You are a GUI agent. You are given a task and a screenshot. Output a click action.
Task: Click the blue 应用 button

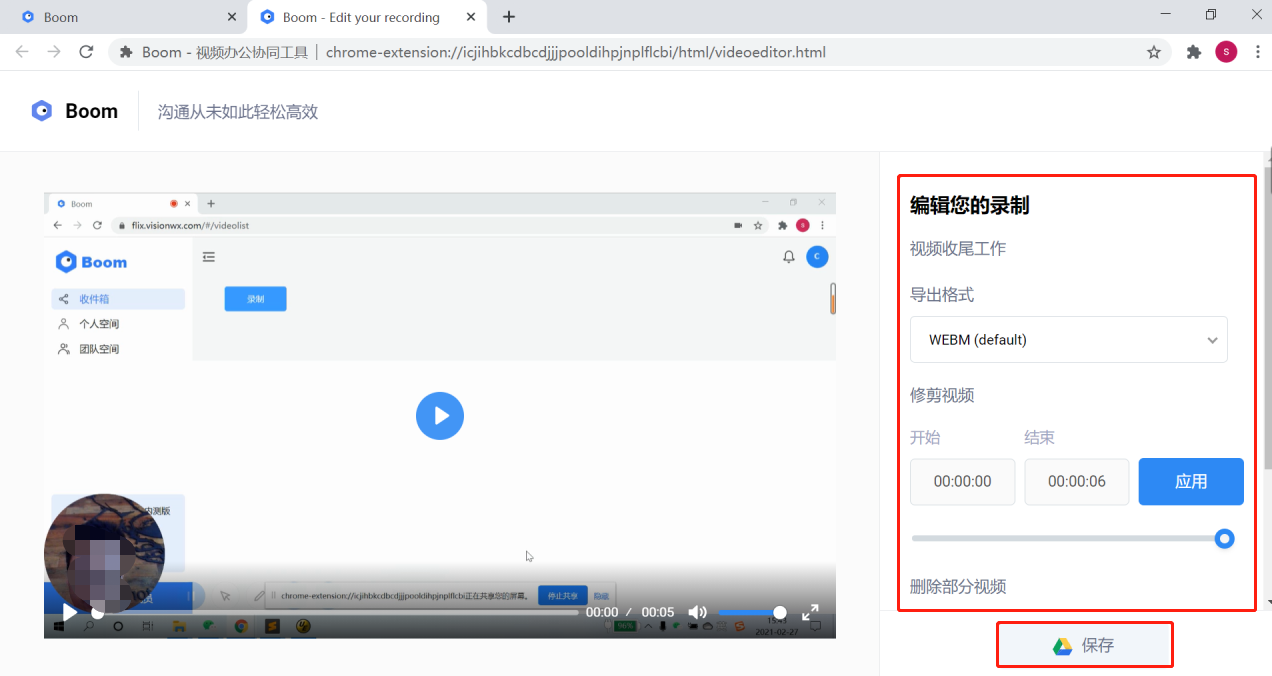tap(1191, 481)
